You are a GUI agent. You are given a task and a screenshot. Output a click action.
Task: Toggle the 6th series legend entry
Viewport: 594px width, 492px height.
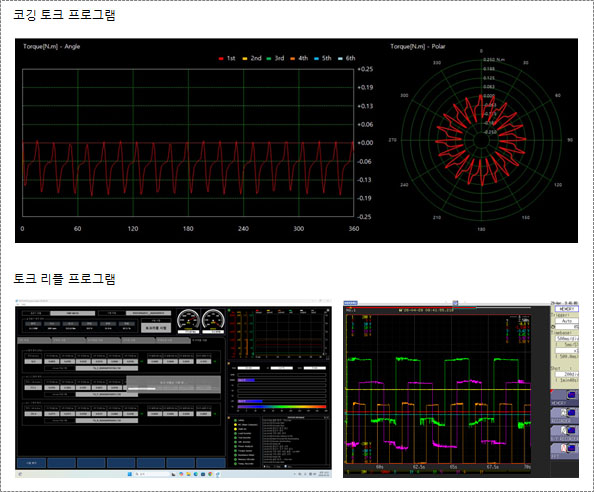(346, 58)
